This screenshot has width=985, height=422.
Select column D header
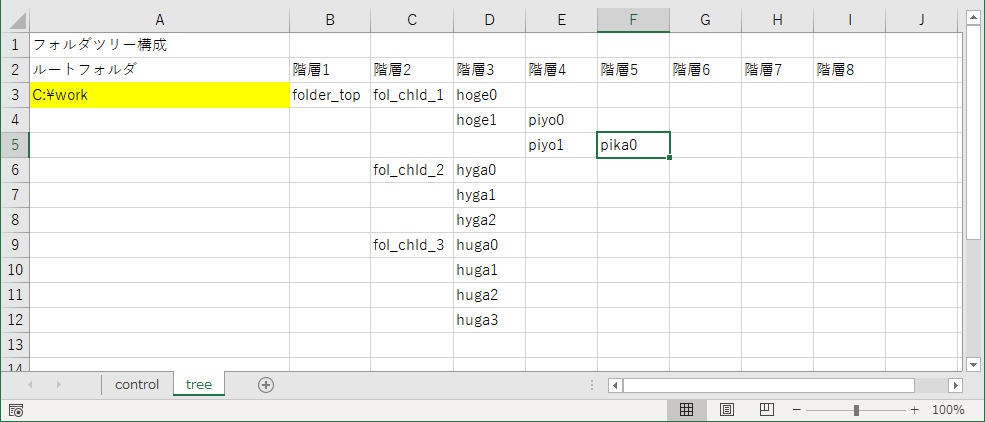(489, 20)
